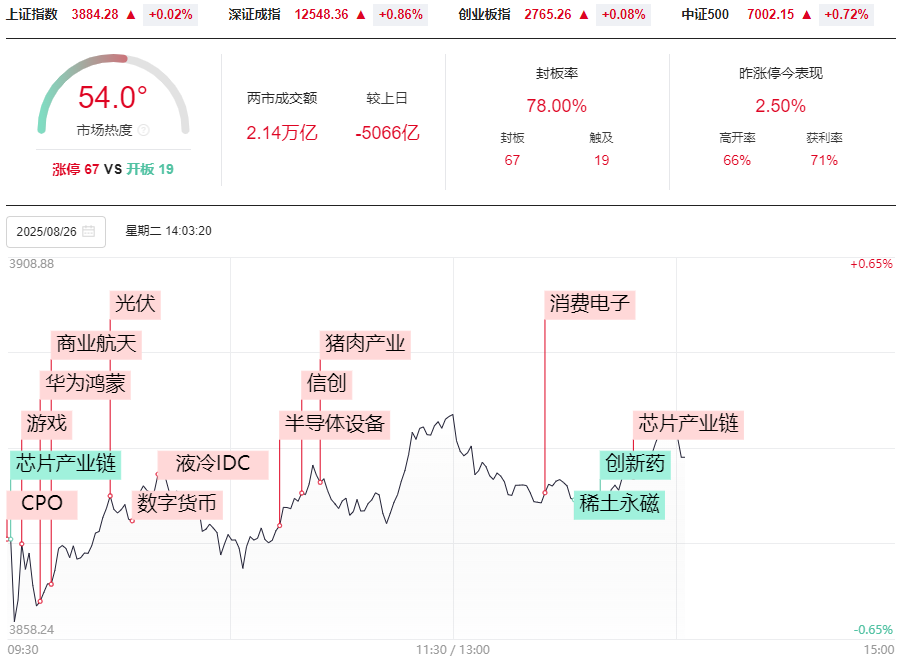This screenshot has height=666, width=906.
Task: Click the 猪肉产业 chart label
Action: [365, 344]
